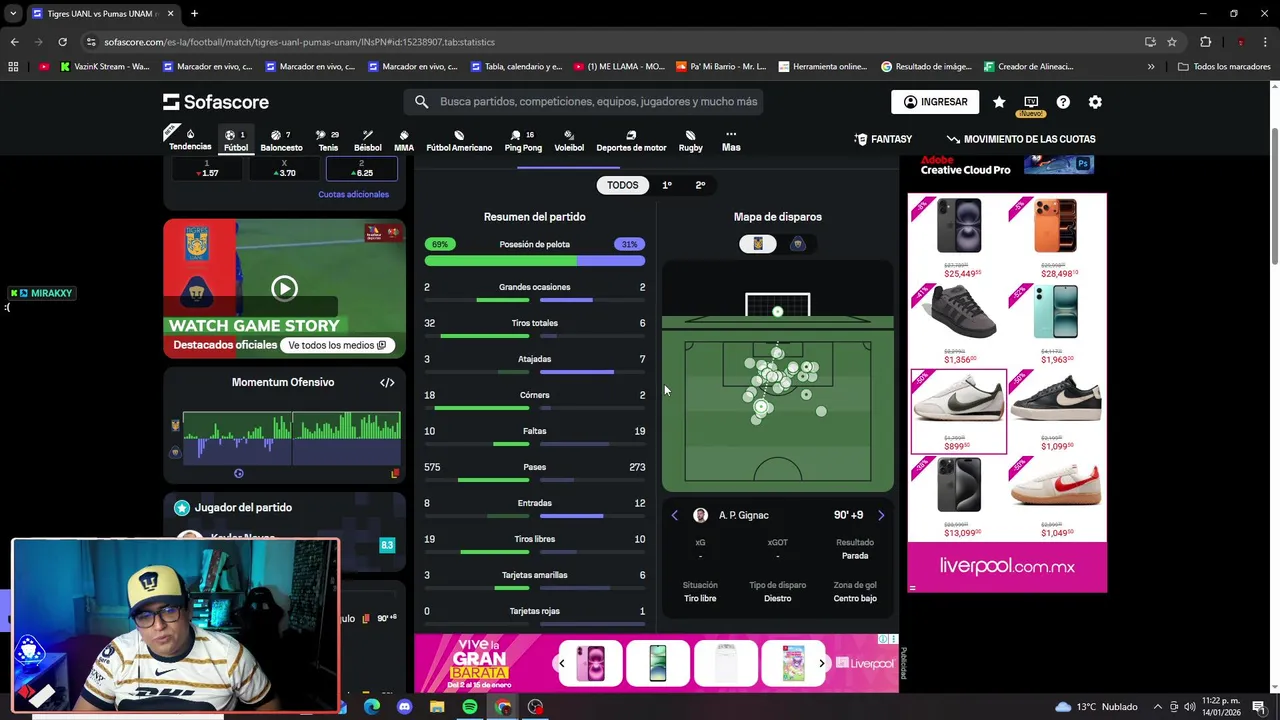Open Sofascore settings gear
Screen dimensions: 1280x720
1095,102
